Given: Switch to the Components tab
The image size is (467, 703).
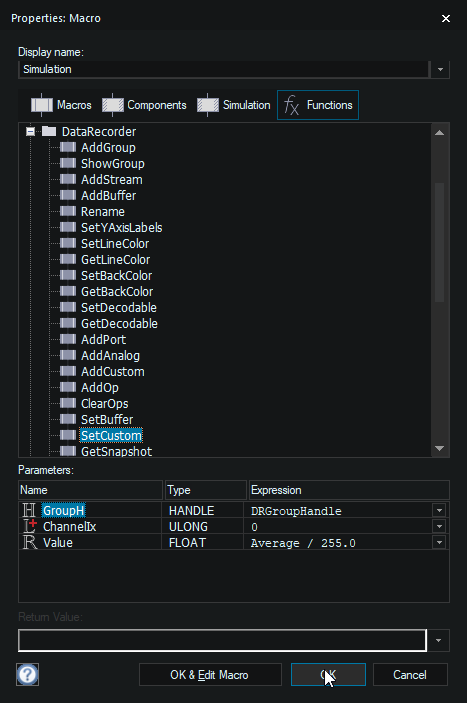Looking at the screenshot, I should 144,105.
